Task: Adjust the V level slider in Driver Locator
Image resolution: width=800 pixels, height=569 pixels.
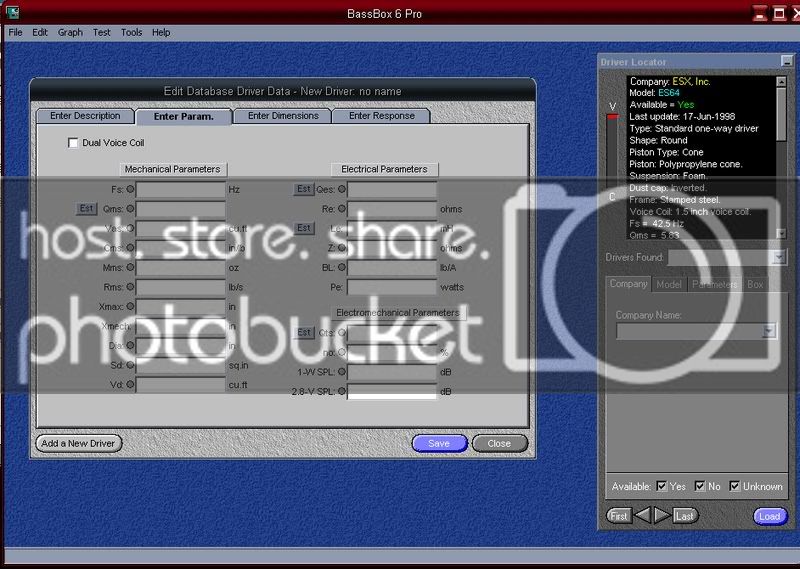Action: pos(612,117)
